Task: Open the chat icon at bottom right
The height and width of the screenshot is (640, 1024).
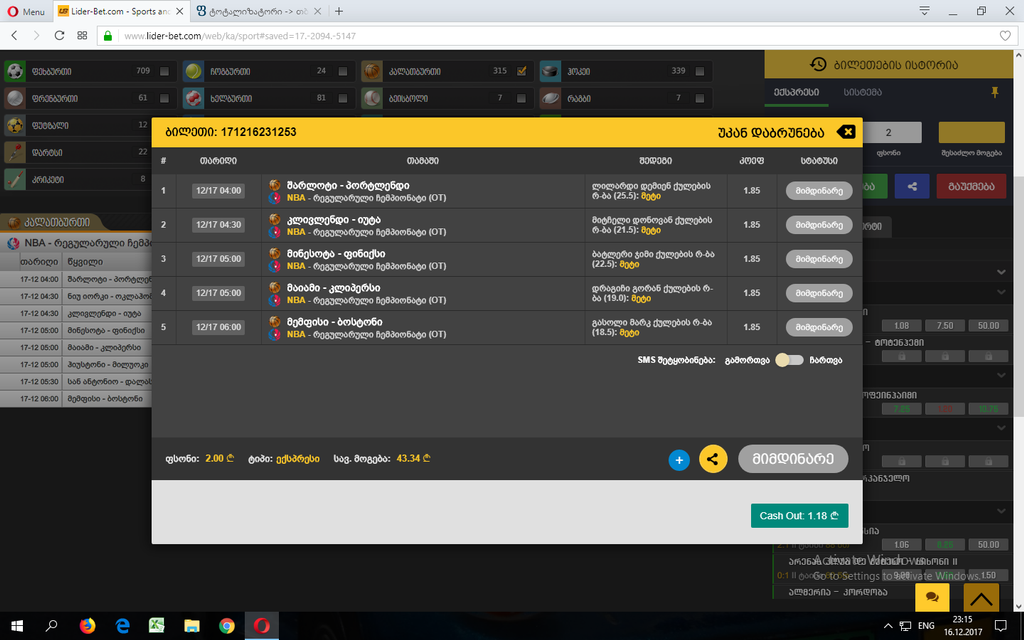Action: coord(932,597)
